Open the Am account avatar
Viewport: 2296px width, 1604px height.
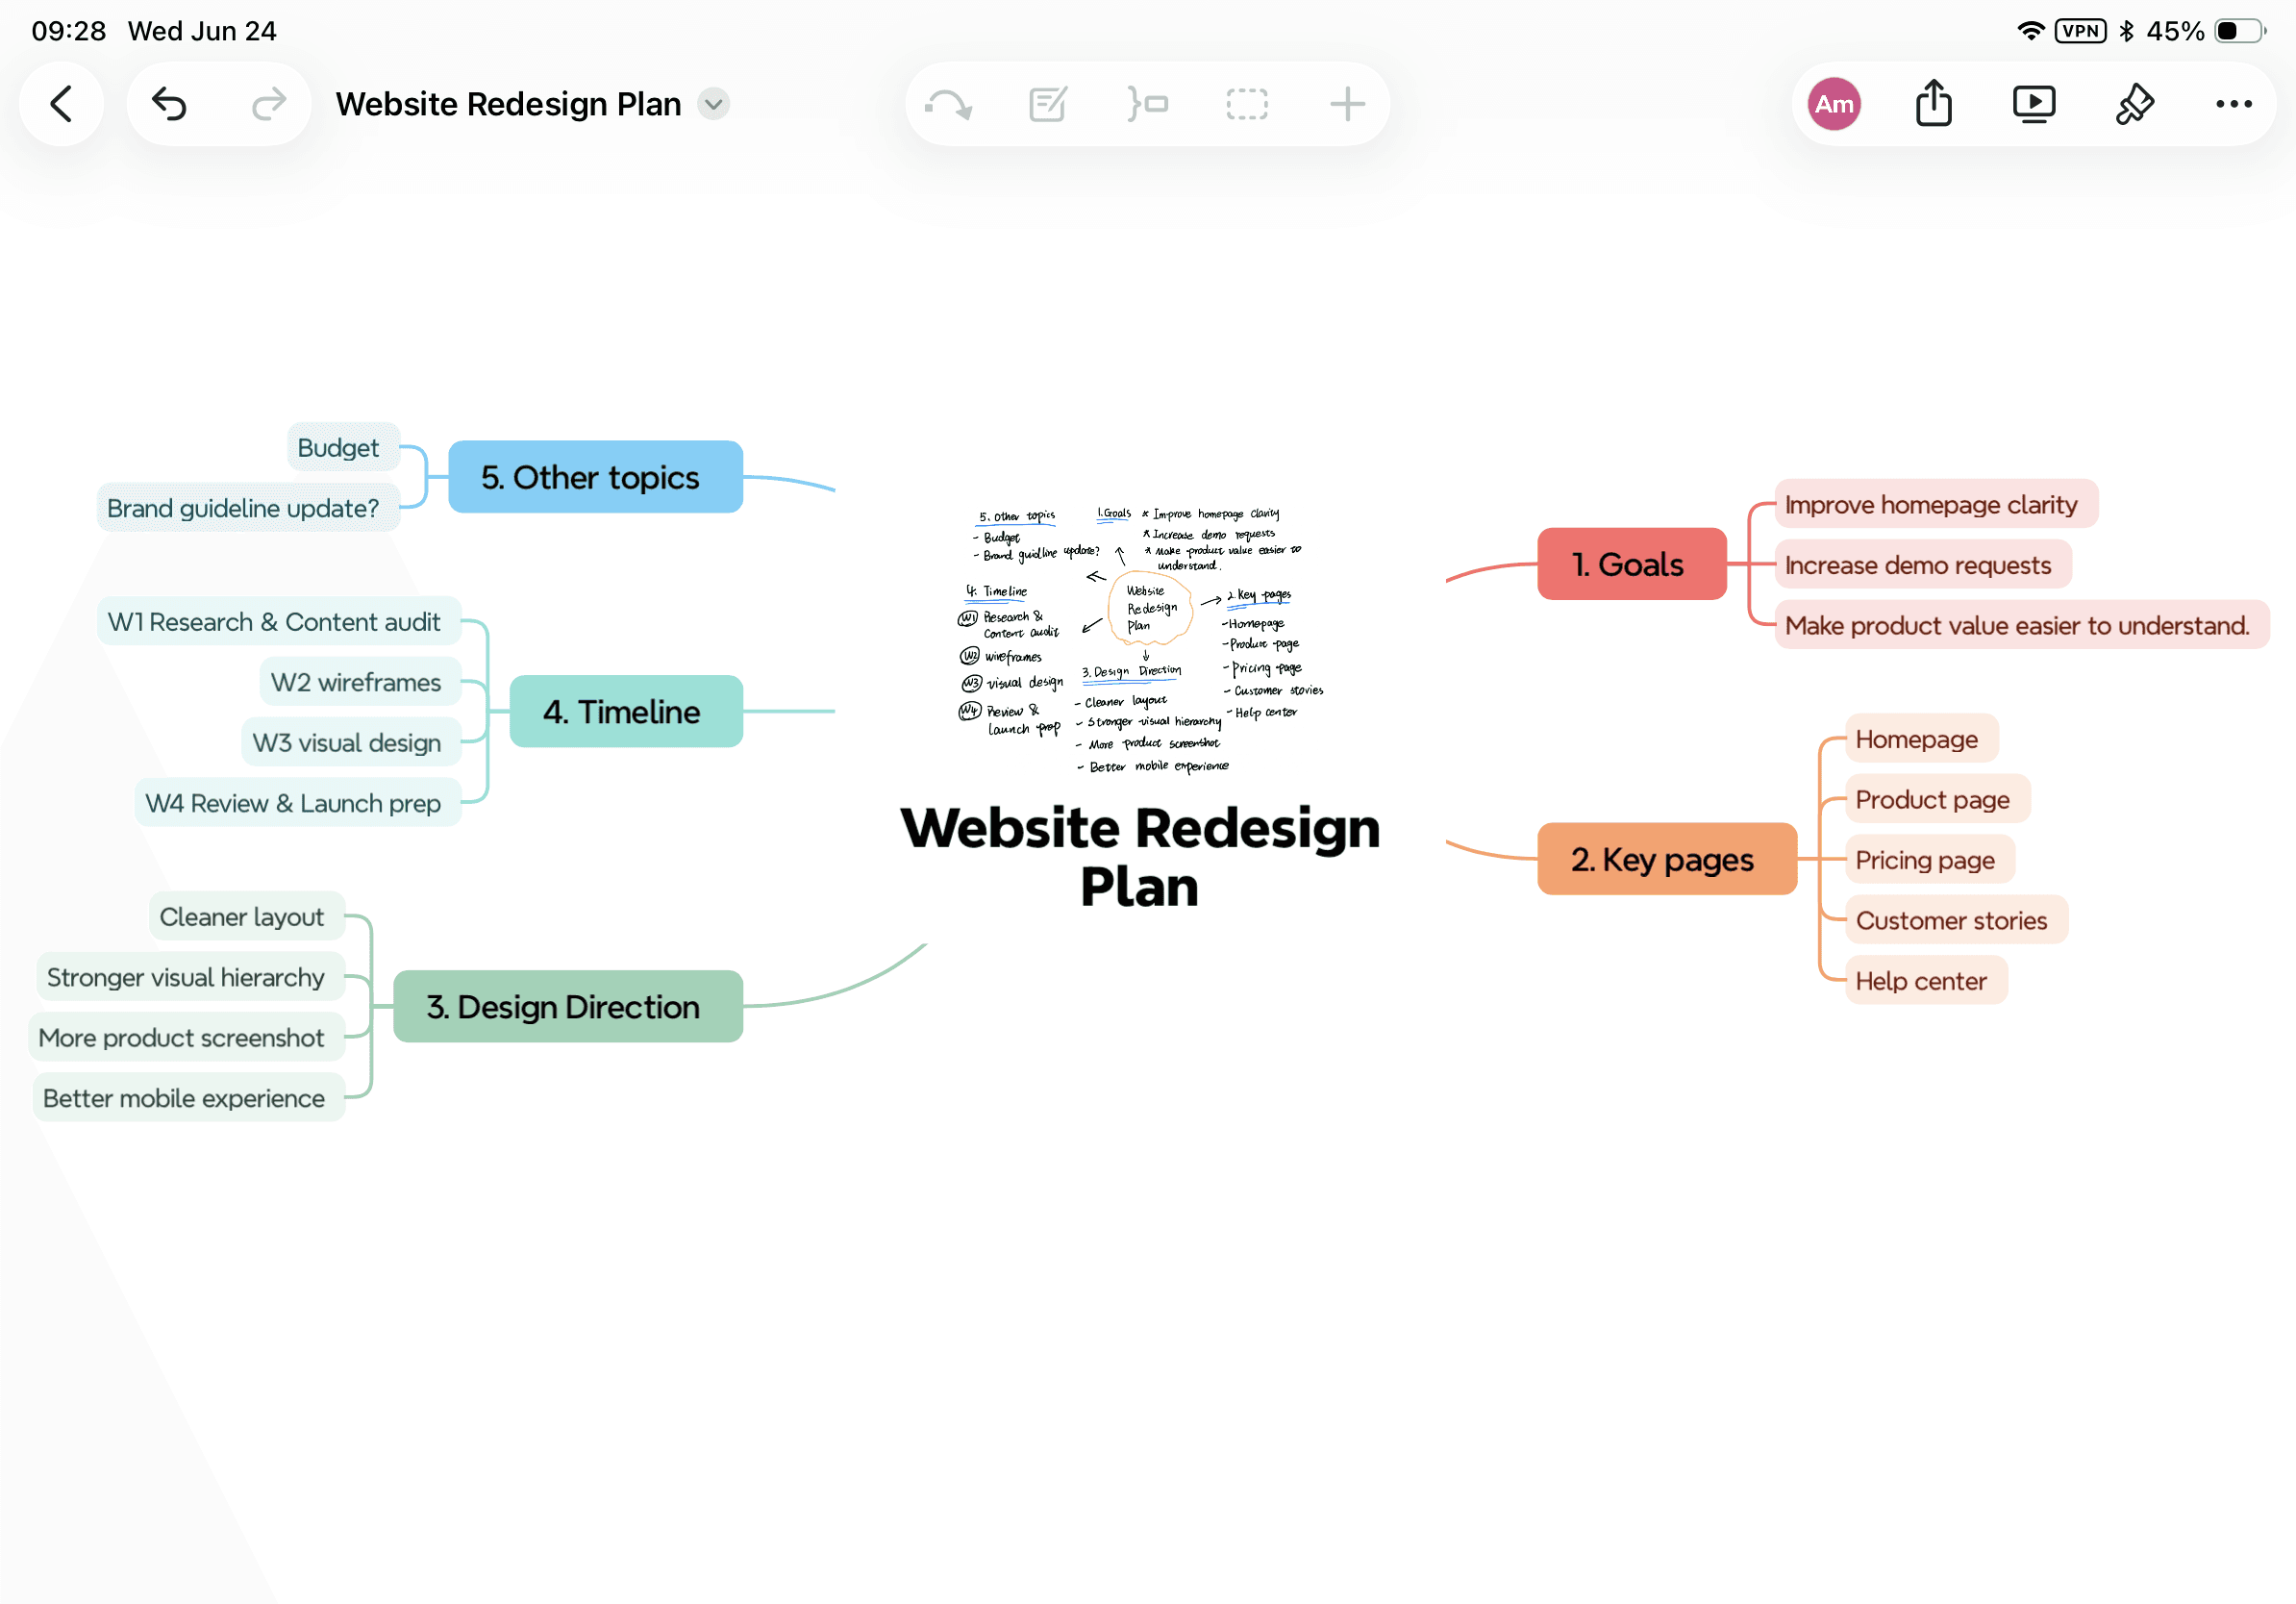coord(1834,104)
